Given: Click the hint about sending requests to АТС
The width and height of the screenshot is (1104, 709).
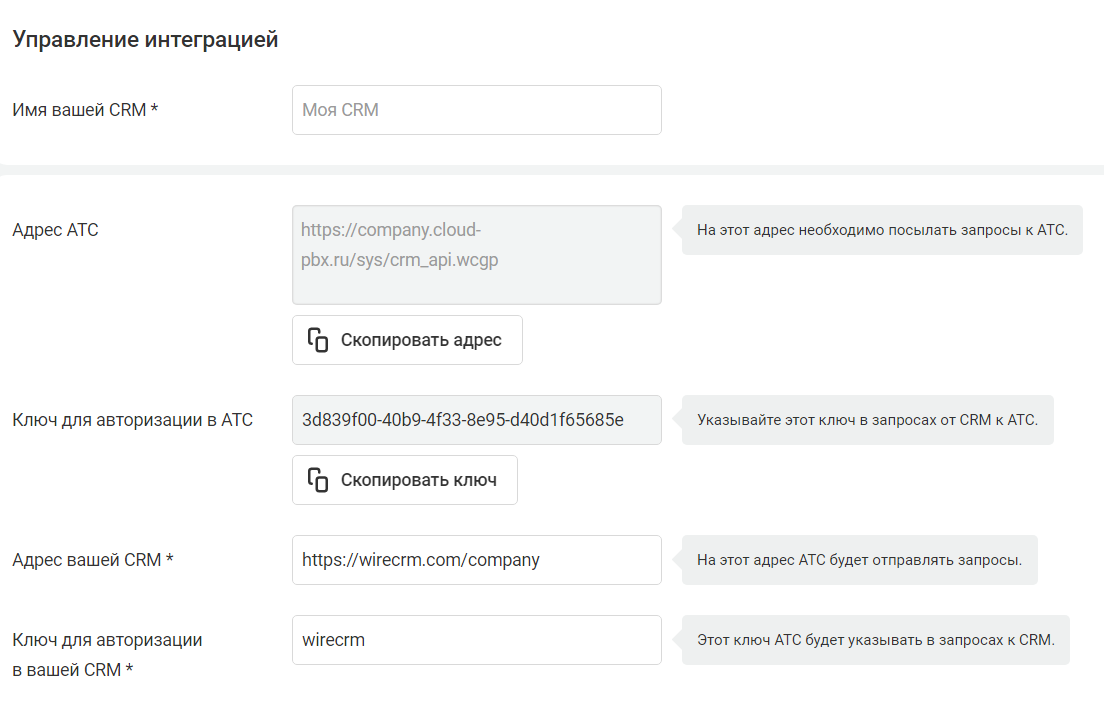Looking at the screenshot, I should pos(882,230).
